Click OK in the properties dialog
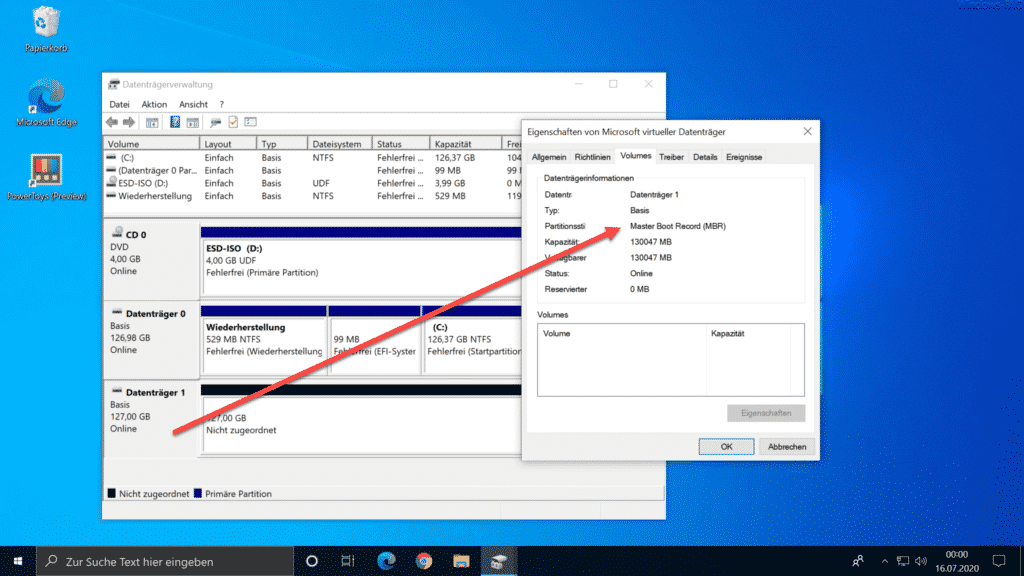Image resolution: width=1024 pixels, height=576 pixels. click(x=726, y=447)
